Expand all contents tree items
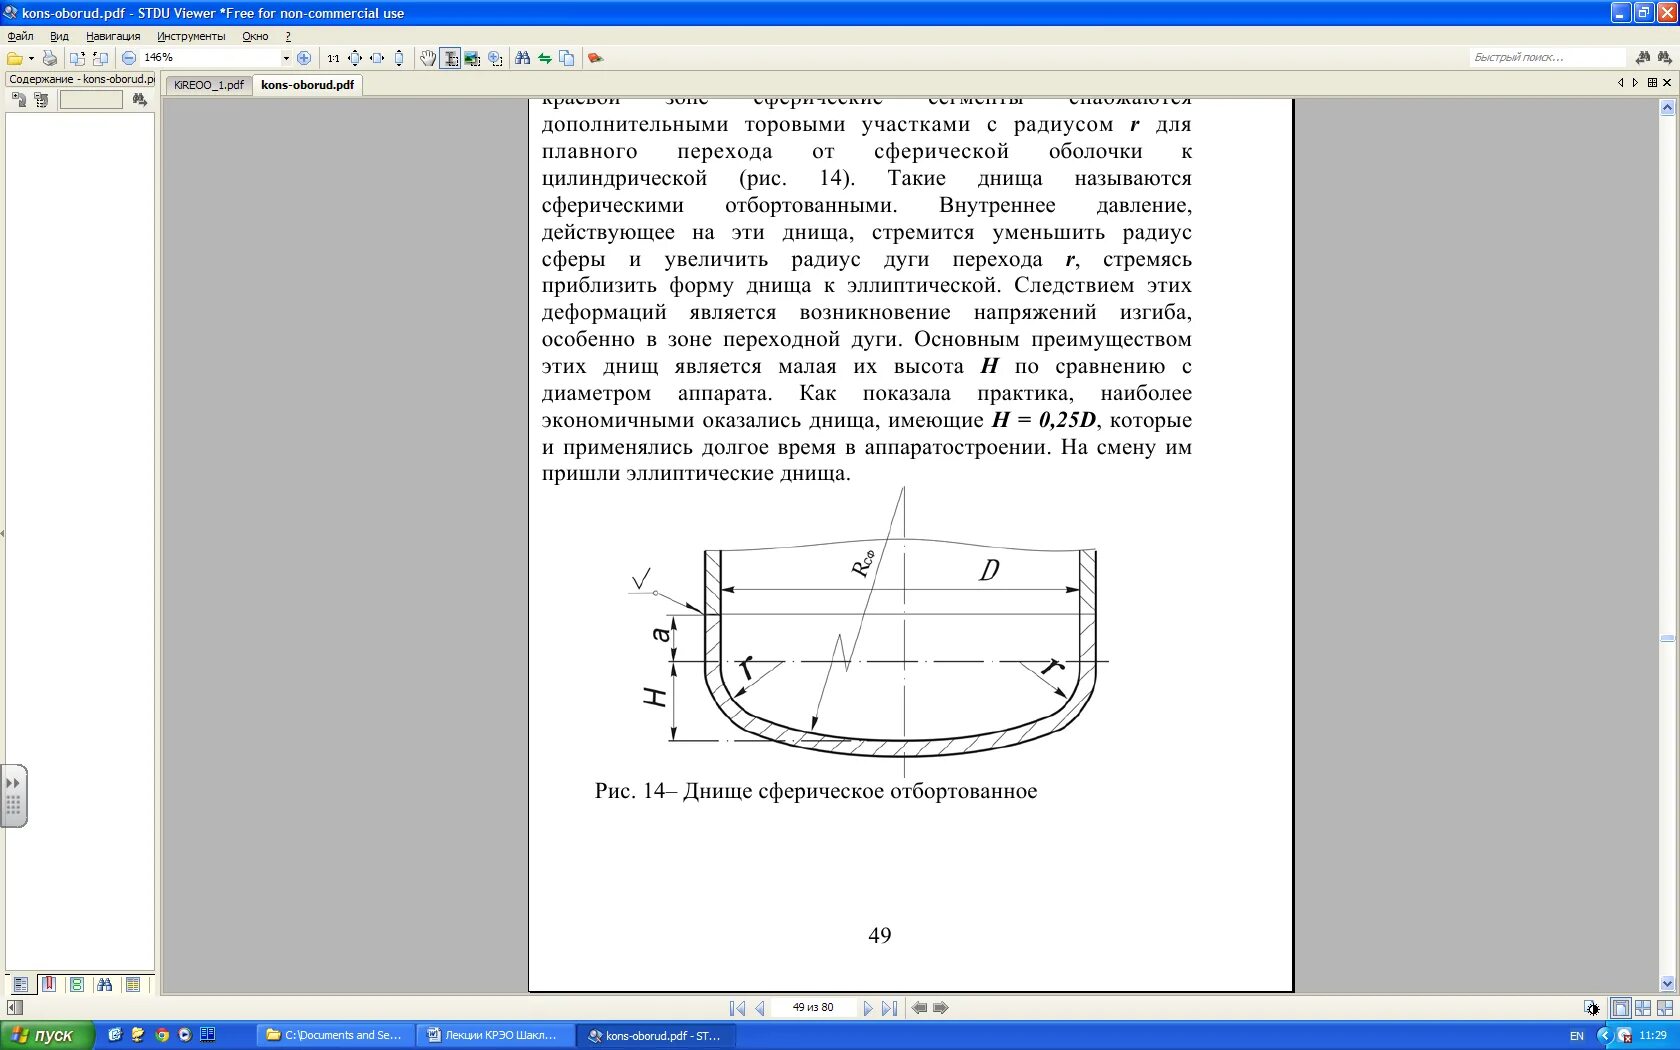The image size is (1680, 1050). tap(18, 100)
